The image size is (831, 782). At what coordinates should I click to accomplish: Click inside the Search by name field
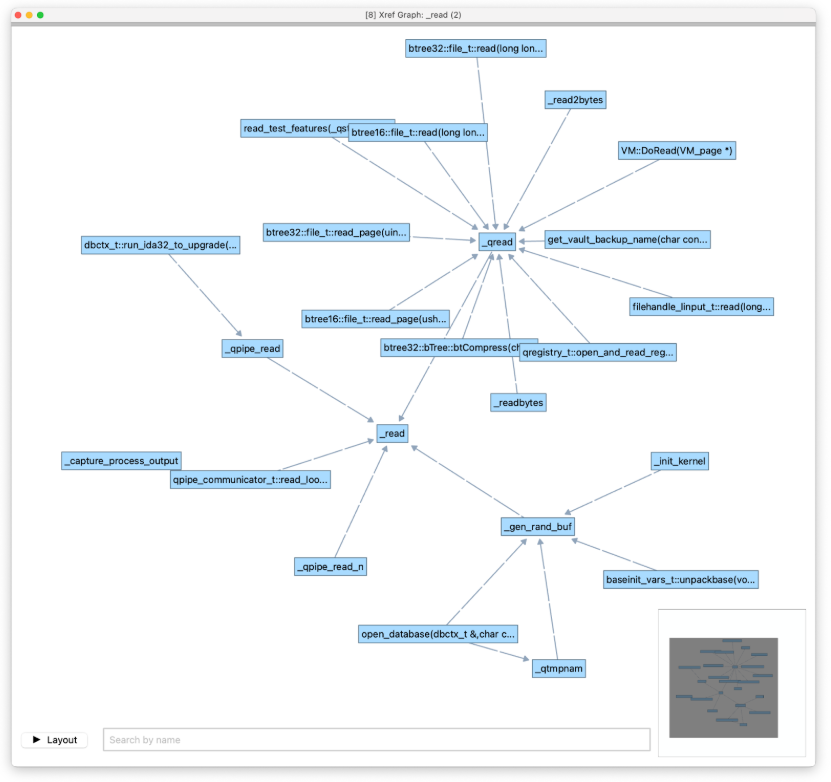pyautogui.click(x=377, y=739)
